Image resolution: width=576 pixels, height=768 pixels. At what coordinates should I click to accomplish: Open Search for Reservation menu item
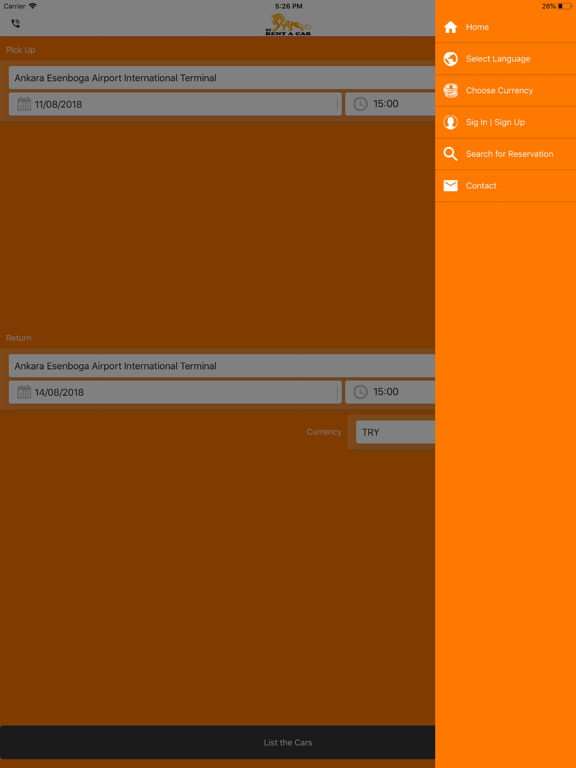[x=505, y=154]
